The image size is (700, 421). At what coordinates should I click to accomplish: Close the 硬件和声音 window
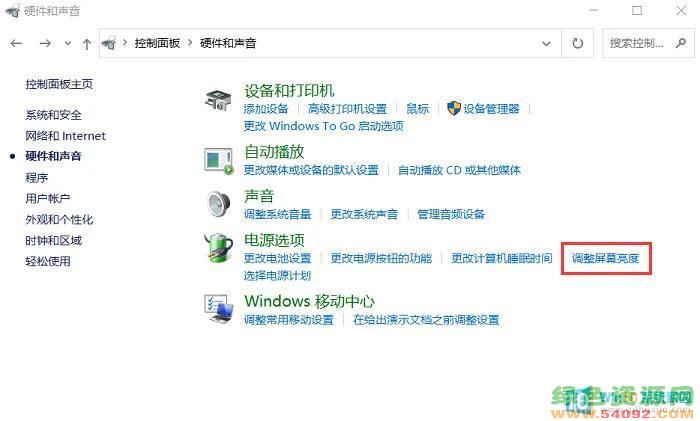[x=681, y=10]
